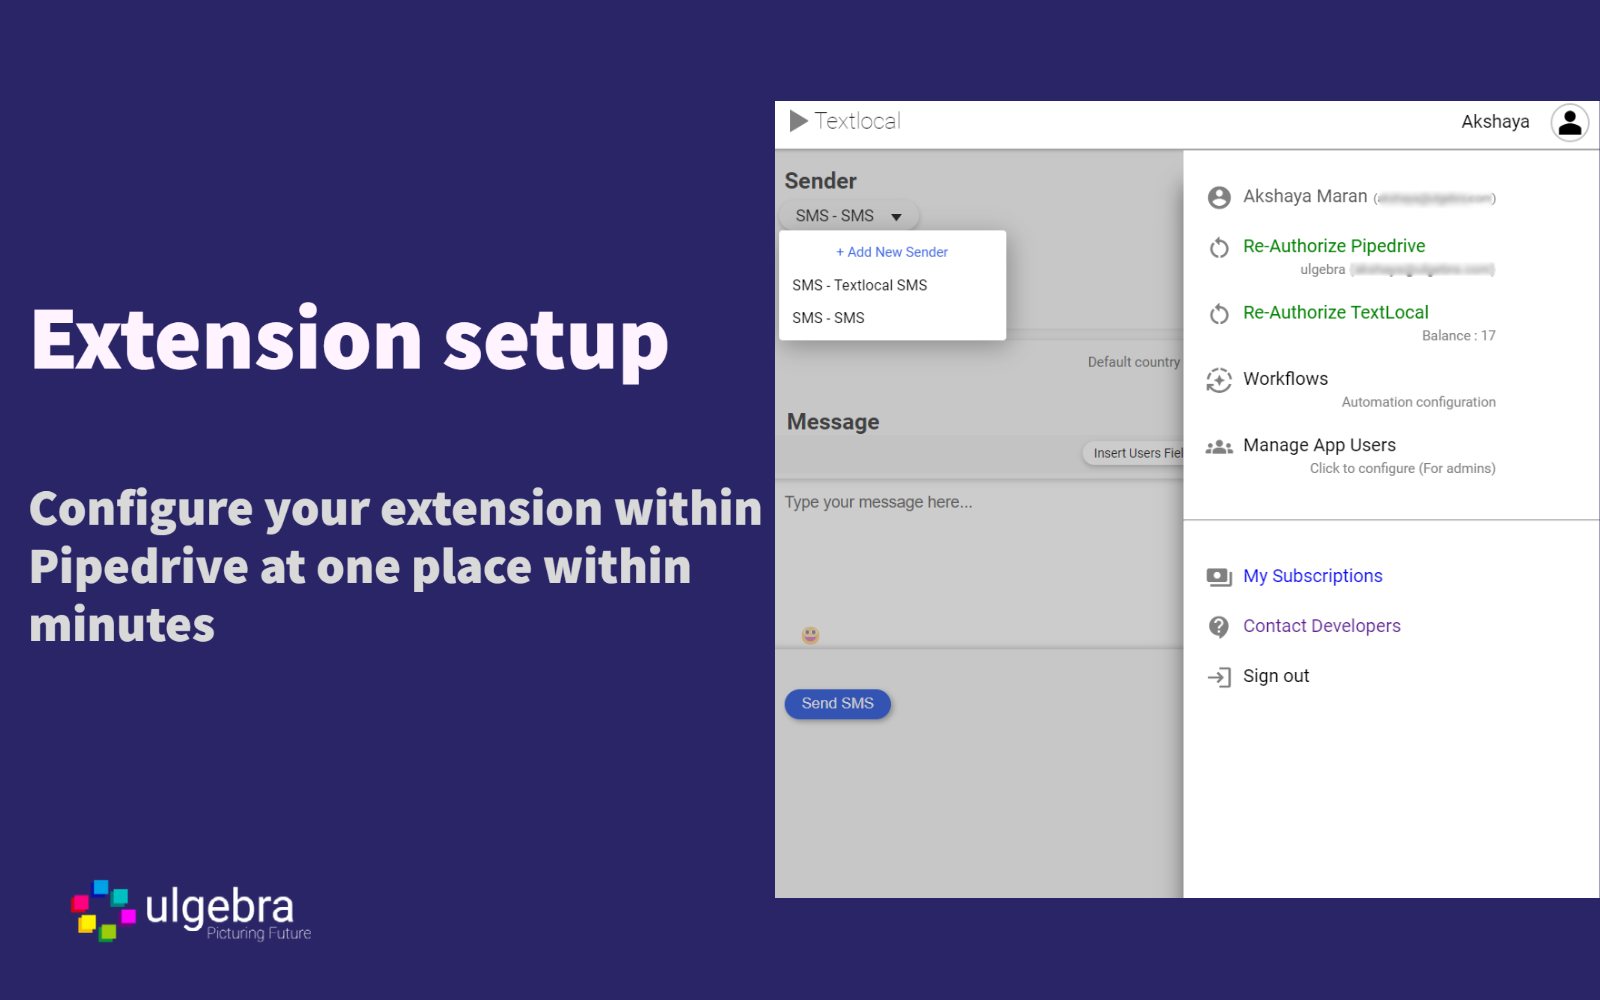Viewport: 1600px width, 1000px height.
Task: Click the Sender heading
Action: (x=820, y=181)
